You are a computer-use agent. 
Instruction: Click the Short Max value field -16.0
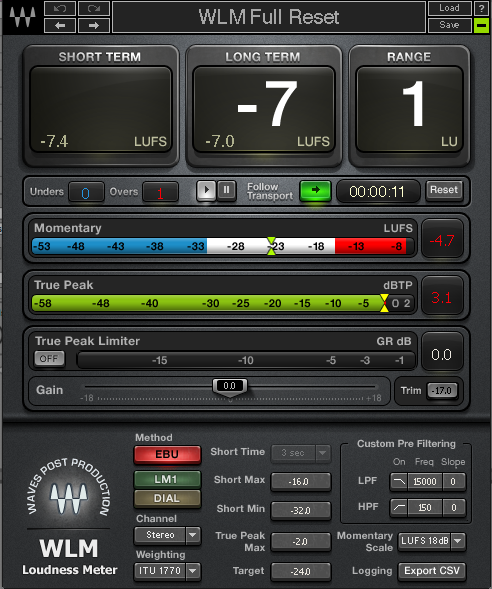pyautogui.click(x=301, y=482)
